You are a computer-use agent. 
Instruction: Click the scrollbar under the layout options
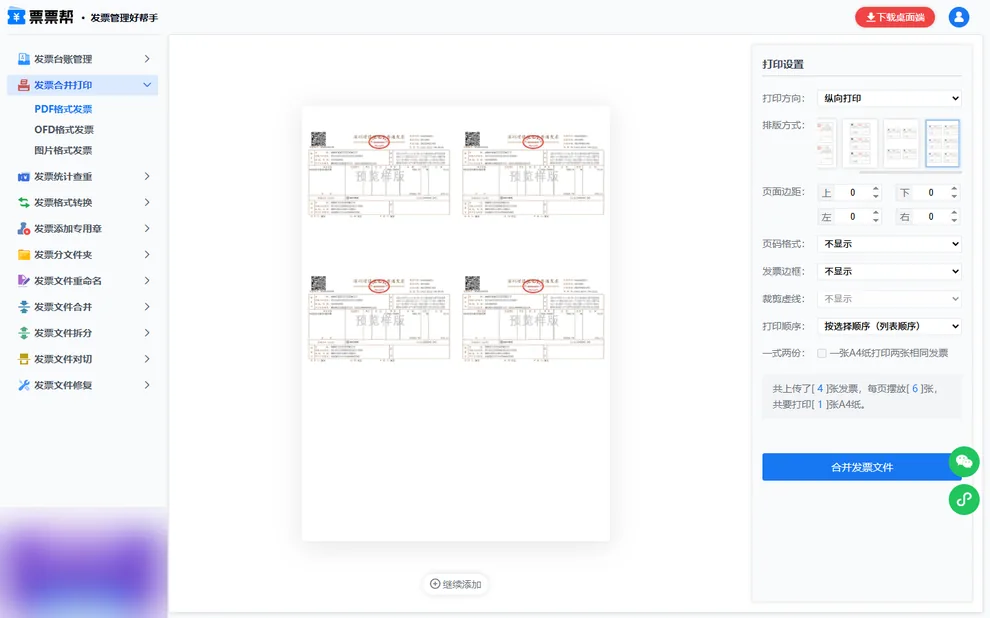click(x=910, y=172)
